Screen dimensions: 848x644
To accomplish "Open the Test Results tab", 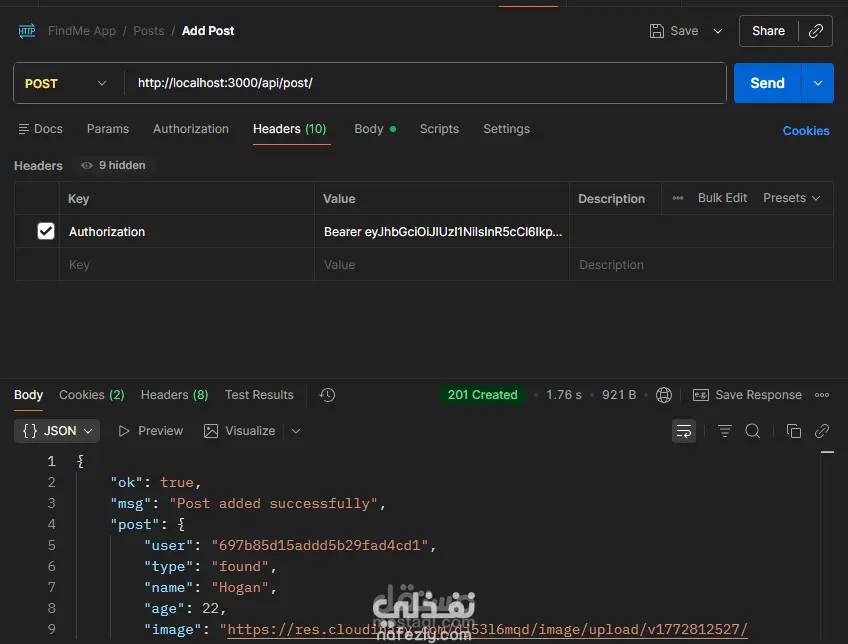I will pos(259,395).
